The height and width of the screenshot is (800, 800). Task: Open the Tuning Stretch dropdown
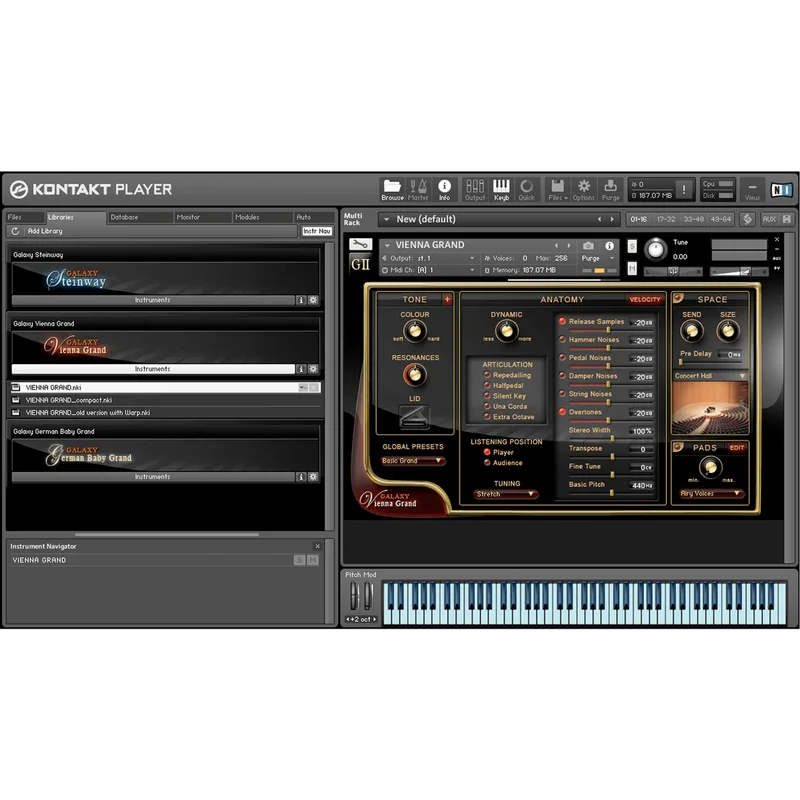pyautogui.click(x=505, y=494)
